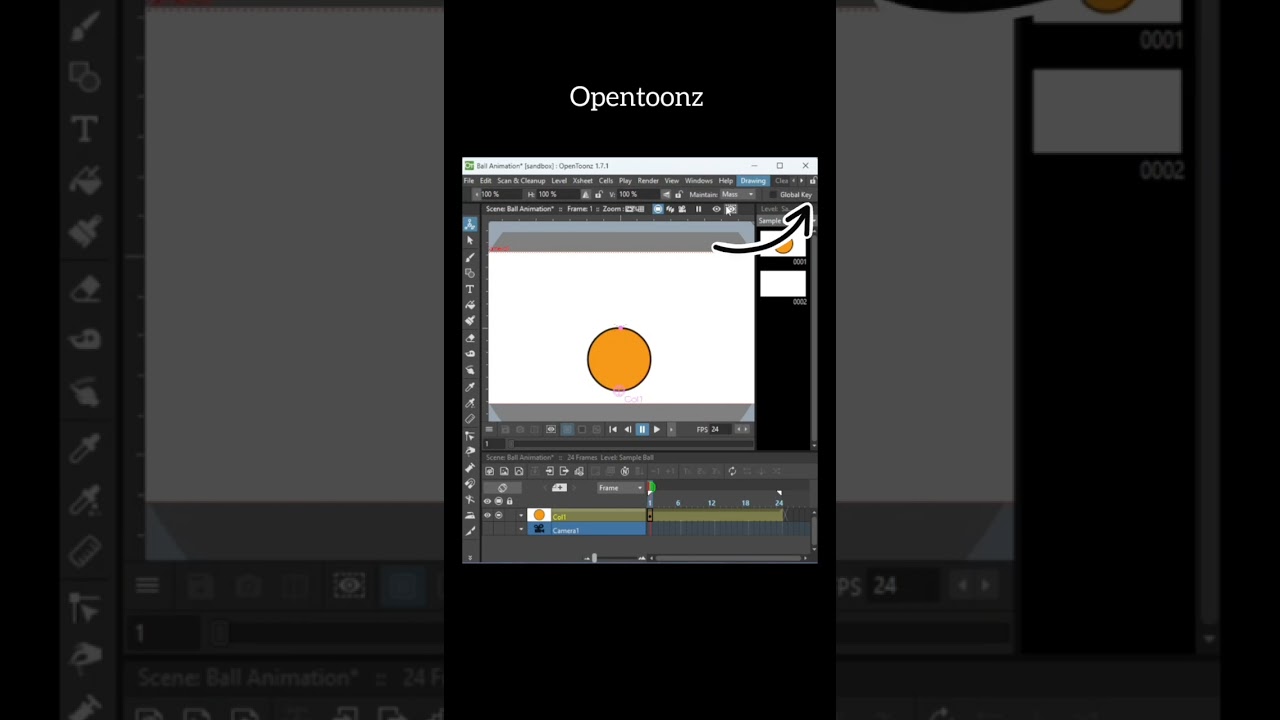Expand hidden tools at toolbar bottom
Image resolution: width=1280 pixels, height=720 pixels.
tap(470, 557)
